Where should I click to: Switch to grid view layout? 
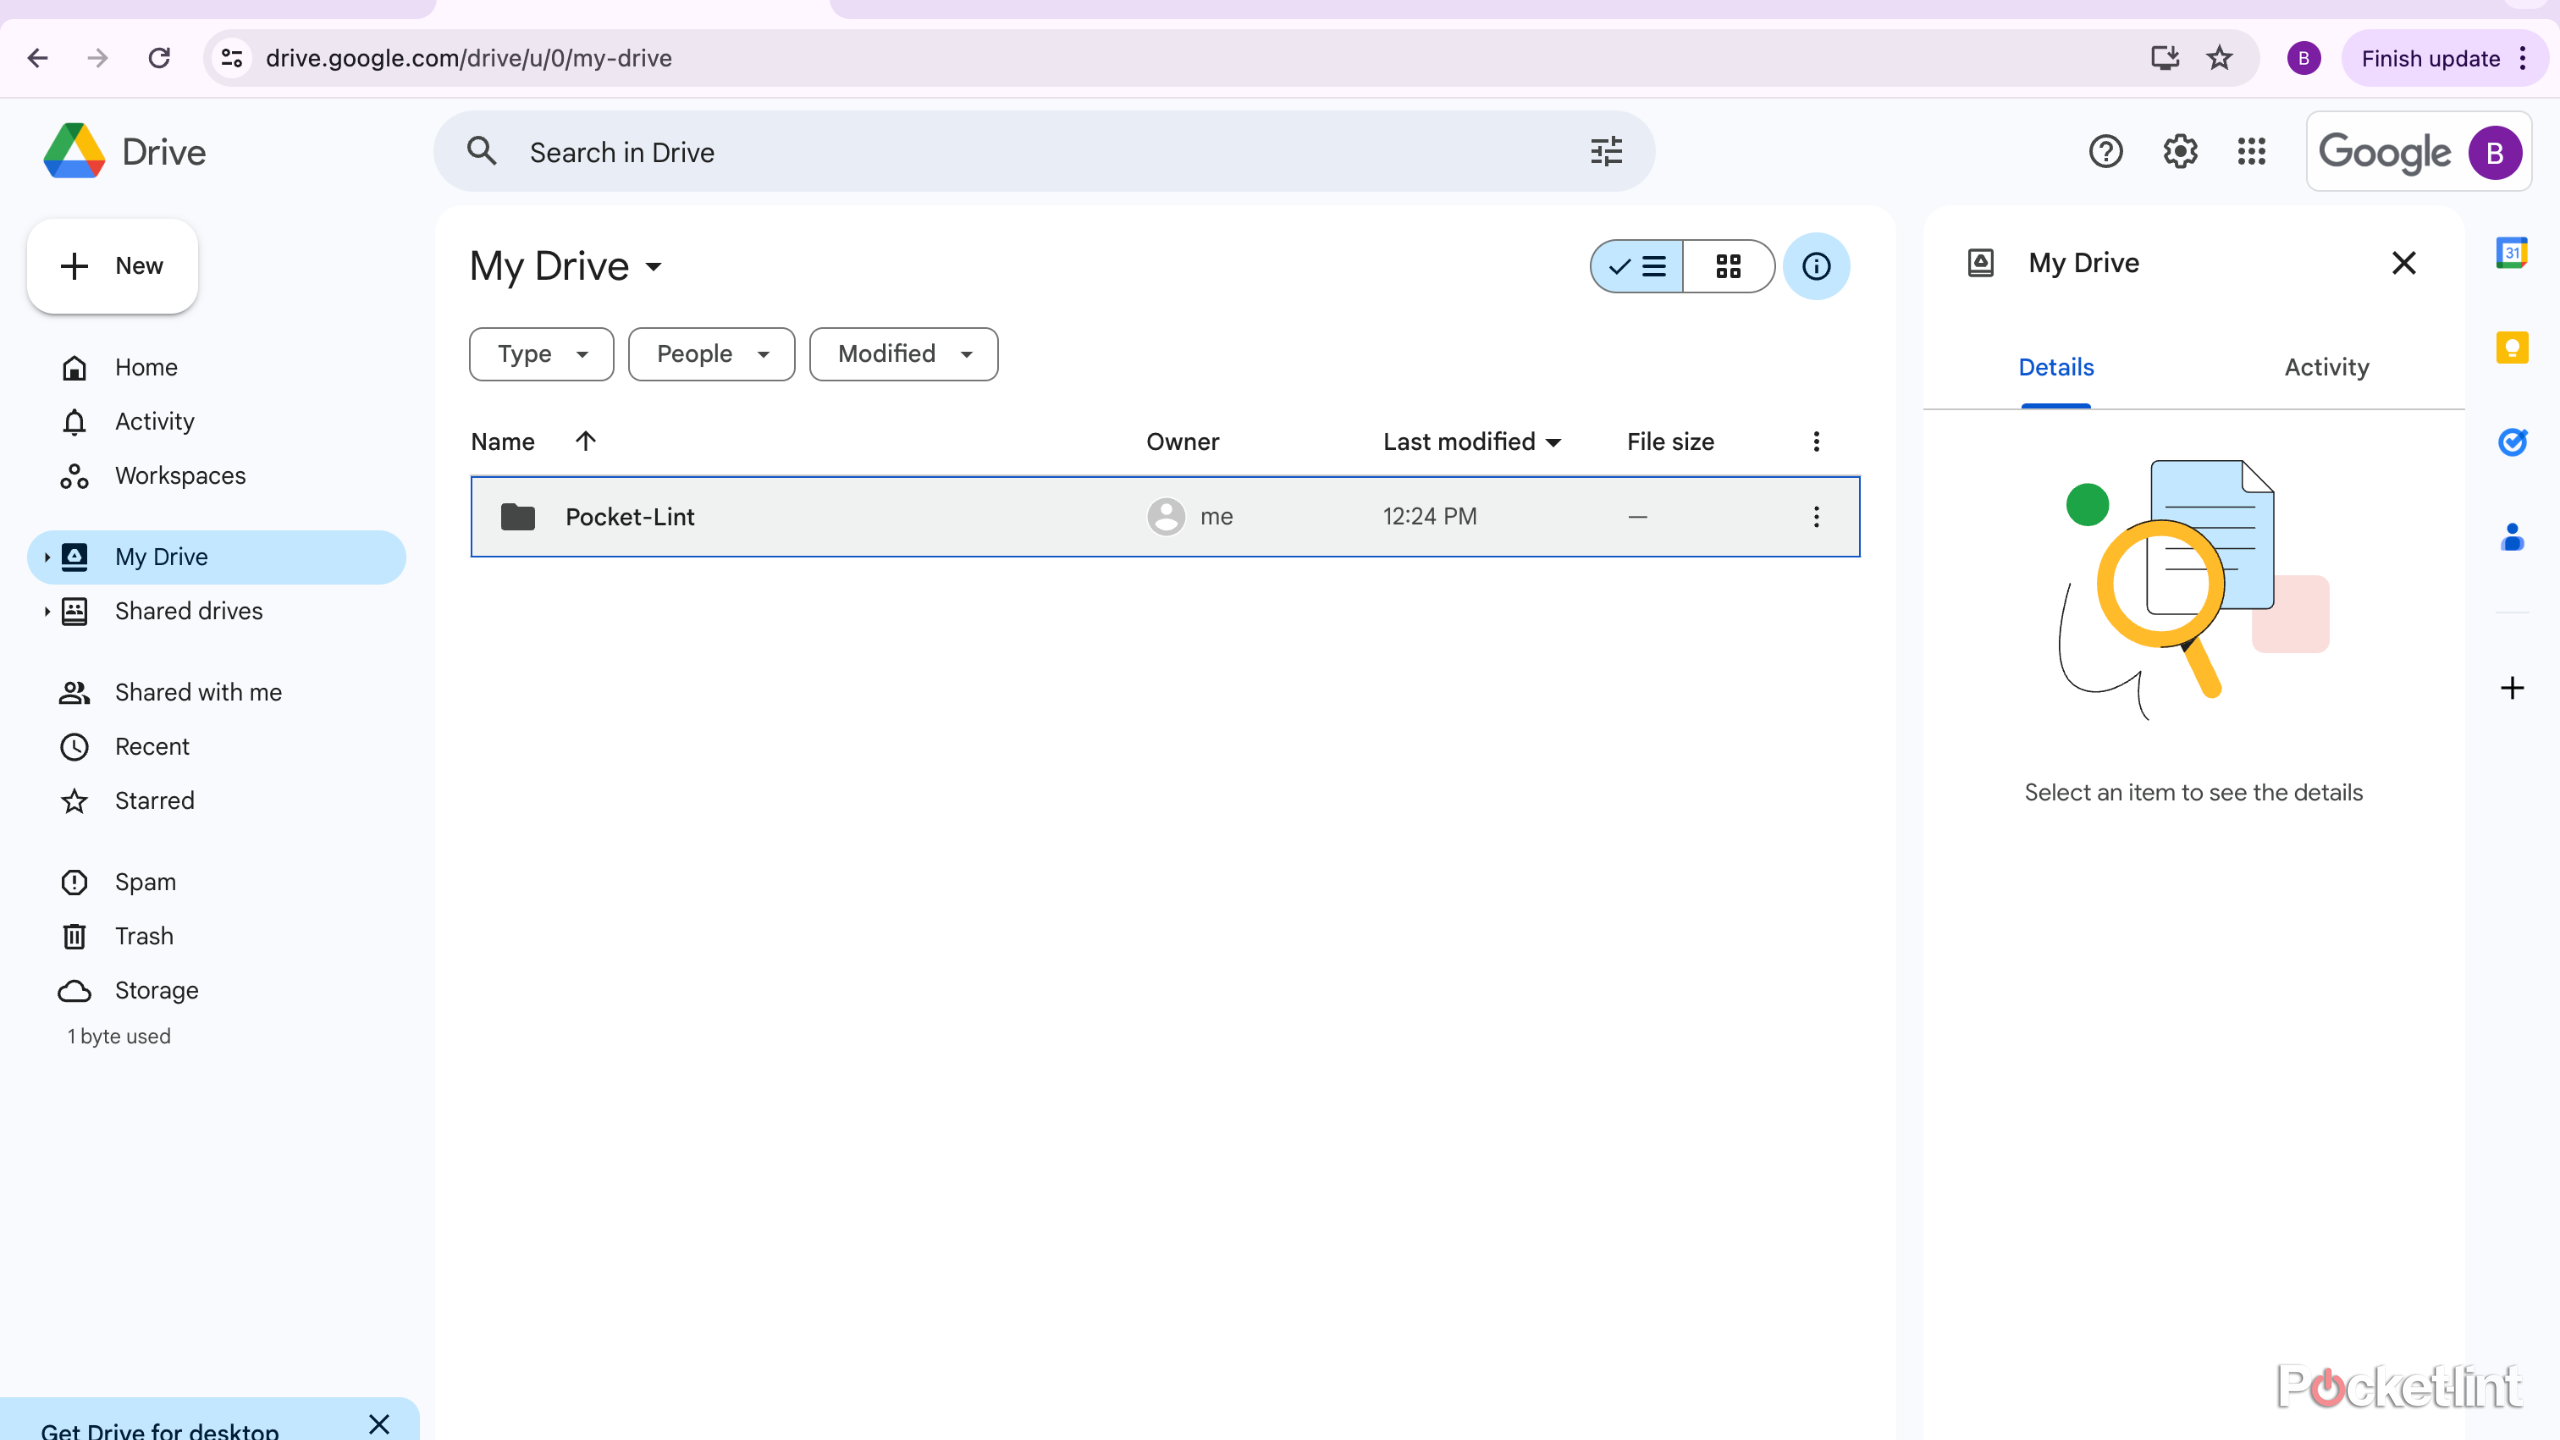click(x=1729, y=266)
